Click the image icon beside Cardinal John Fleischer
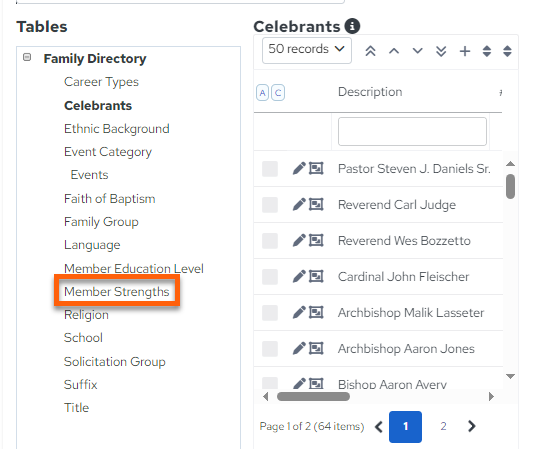Screen dimensions: 553x455 316,276
